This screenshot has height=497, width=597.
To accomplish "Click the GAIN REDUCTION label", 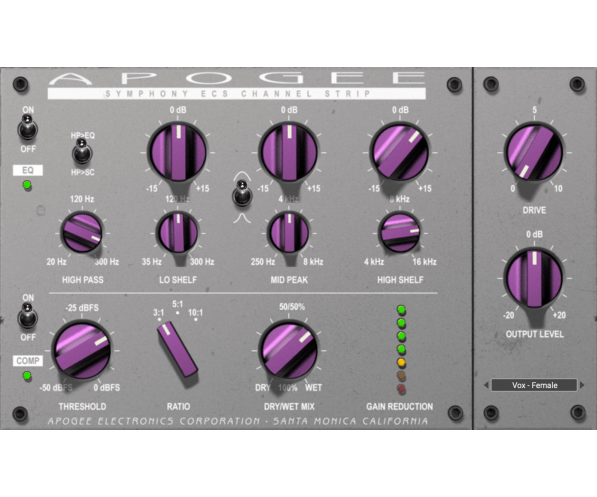I will click(x=399, y=406).
